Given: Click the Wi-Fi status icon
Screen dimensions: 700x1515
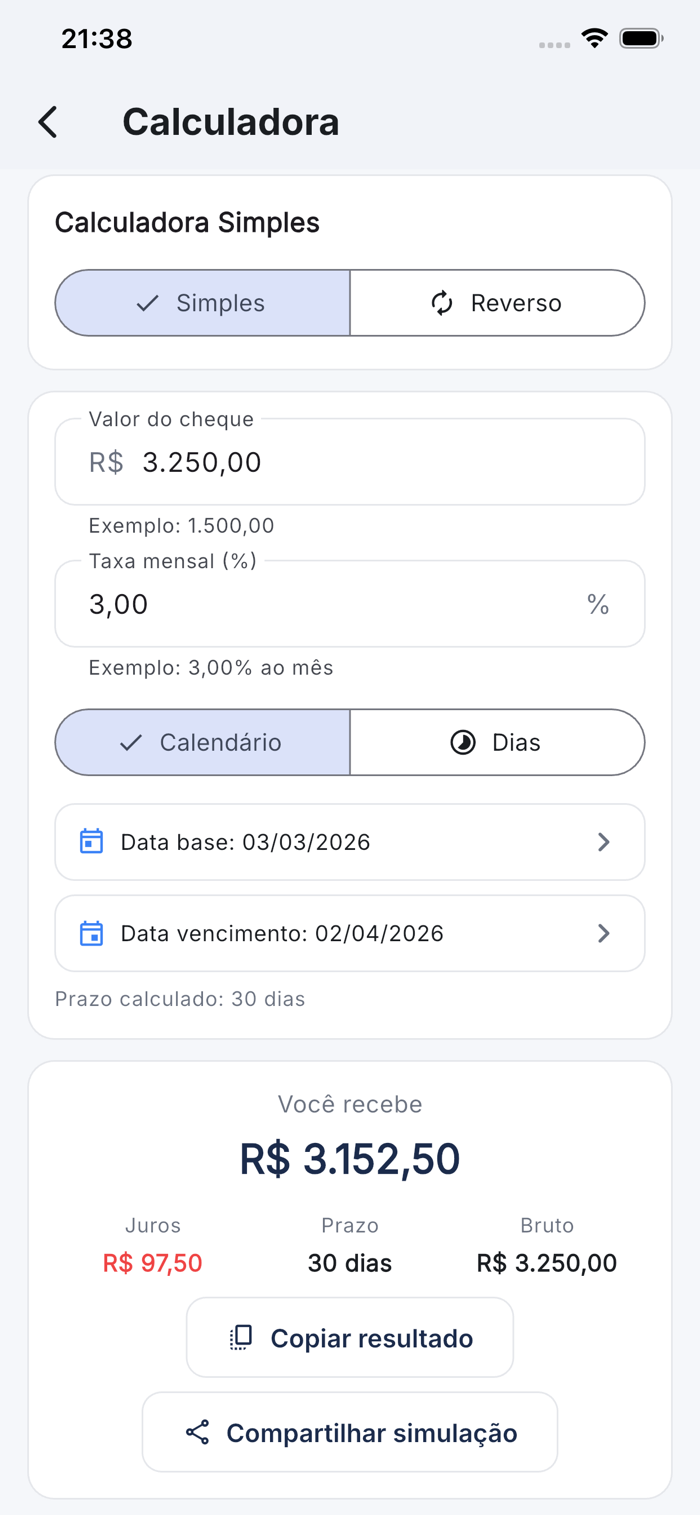Looking at the screenshot, I should (595, 39).
